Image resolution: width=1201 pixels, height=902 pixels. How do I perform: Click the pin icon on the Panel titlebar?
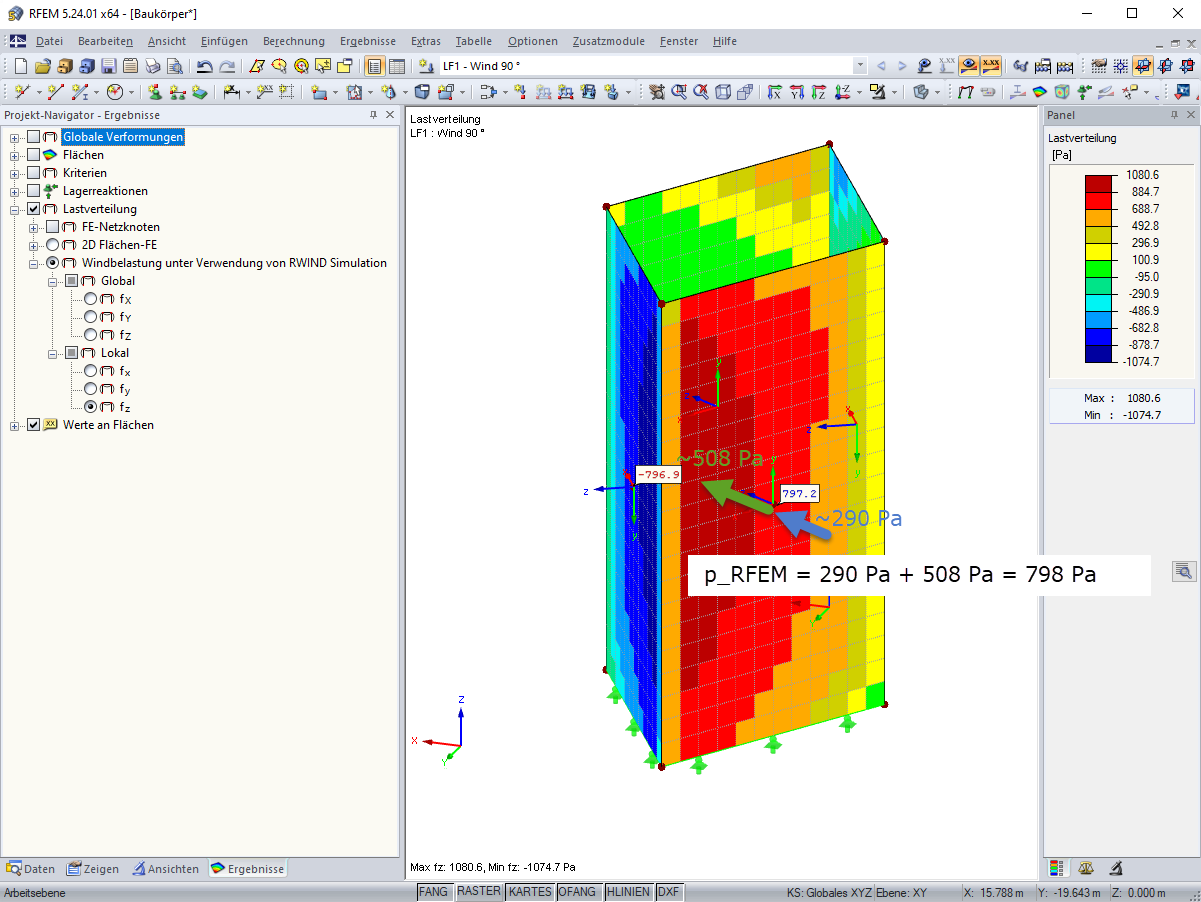[x=1174, y=115]
